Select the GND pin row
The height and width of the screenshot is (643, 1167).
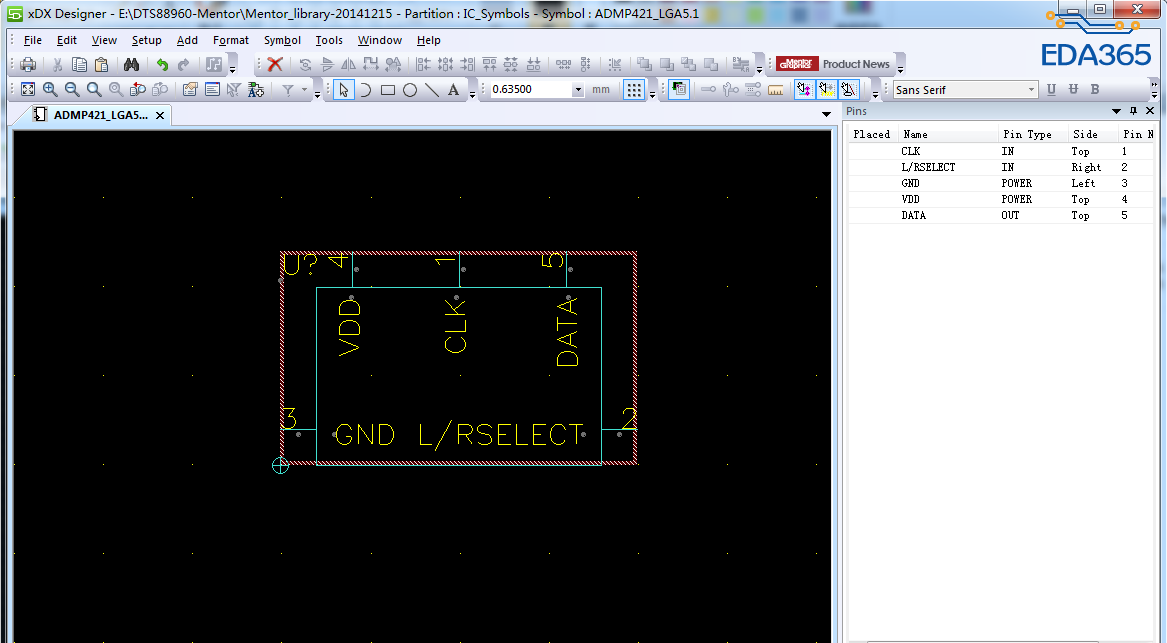[x=1001, y=183]
